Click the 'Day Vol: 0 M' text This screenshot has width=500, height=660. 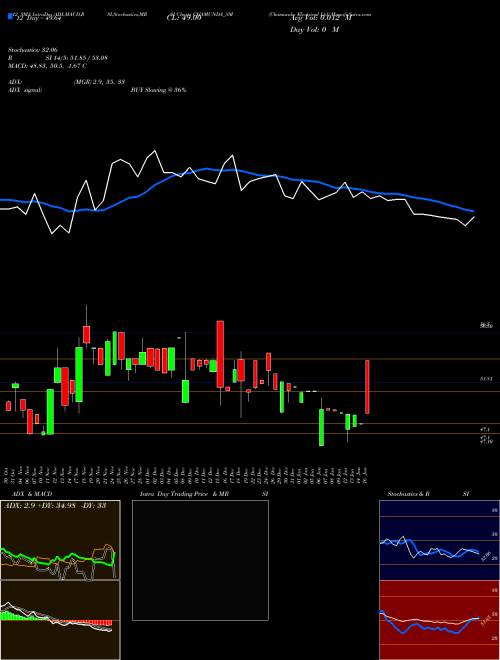(x=314, y=30)
